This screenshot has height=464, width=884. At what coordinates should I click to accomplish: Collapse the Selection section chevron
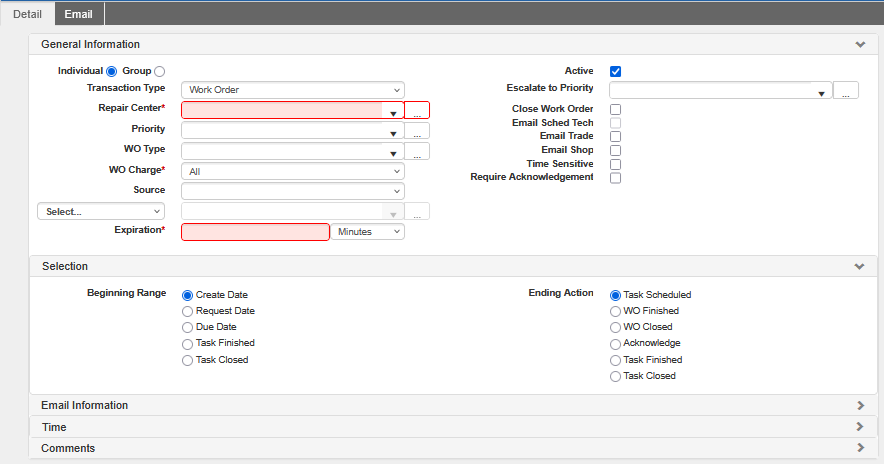859,267
